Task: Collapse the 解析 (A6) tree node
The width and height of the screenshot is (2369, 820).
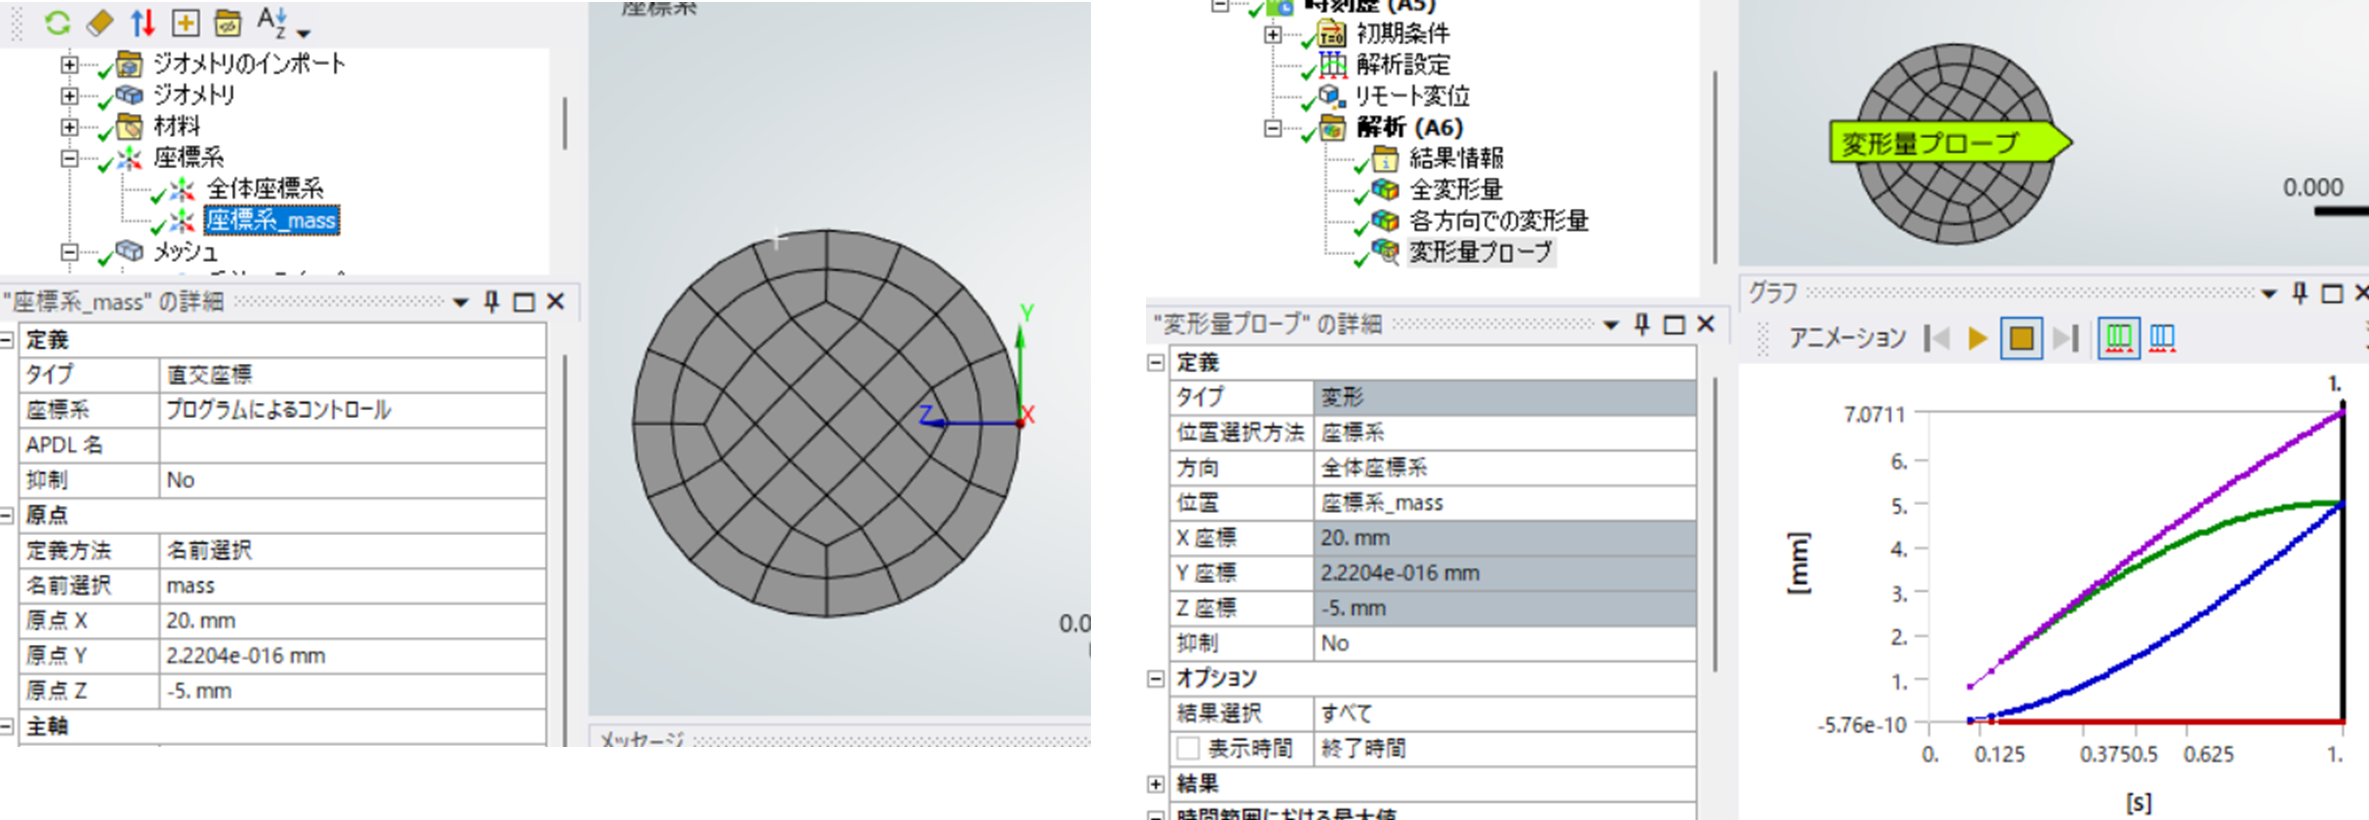Action: (1272, 129)
